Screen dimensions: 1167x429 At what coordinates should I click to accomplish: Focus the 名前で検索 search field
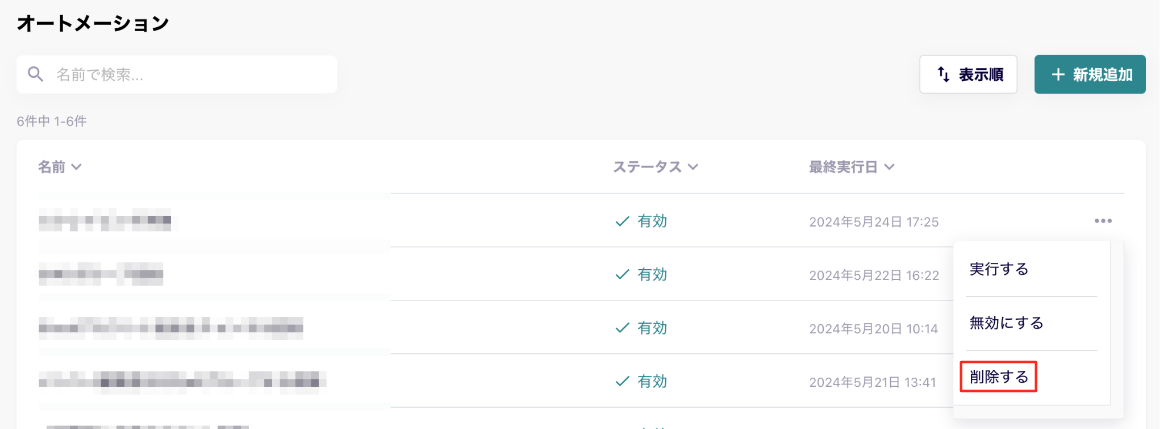(x=177, y=74)
